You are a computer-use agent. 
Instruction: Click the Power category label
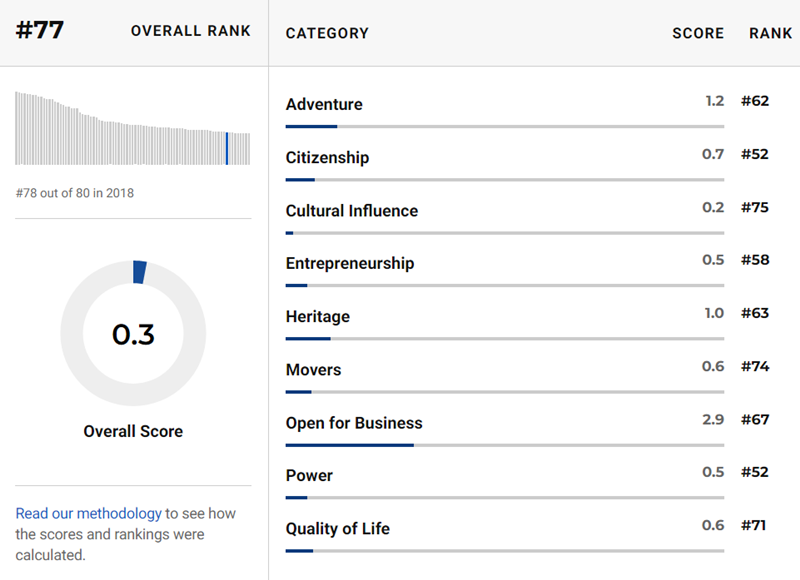(309, 476)
